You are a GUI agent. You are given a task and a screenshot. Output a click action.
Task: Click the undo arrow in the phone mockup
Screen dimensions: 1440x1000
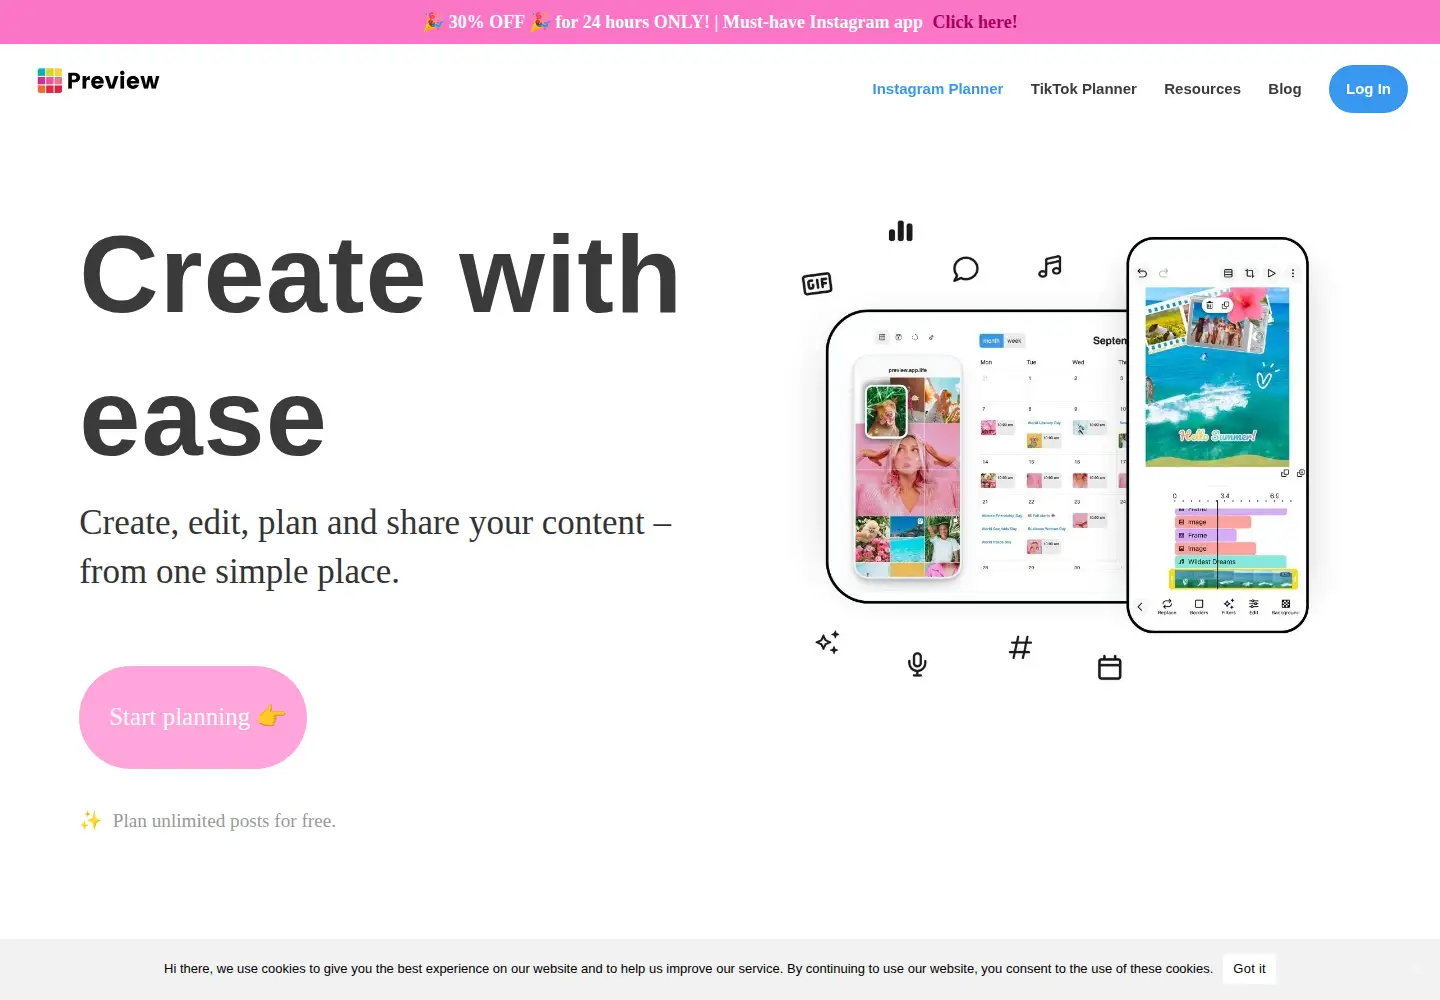(1142, 273)
